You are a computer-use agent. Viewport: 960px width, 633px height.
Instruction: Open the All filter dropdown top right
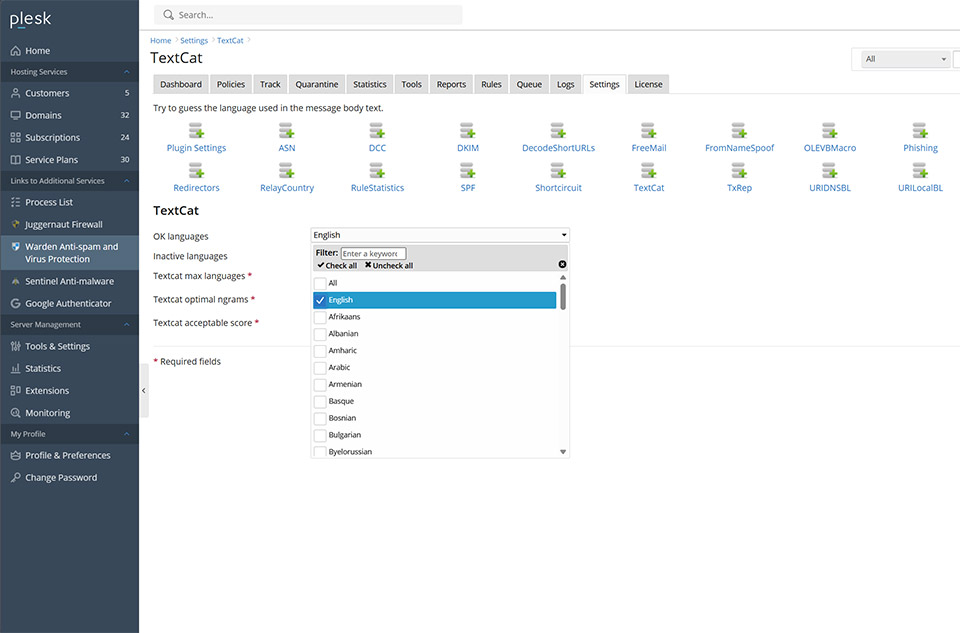click(x=906, y=59)
